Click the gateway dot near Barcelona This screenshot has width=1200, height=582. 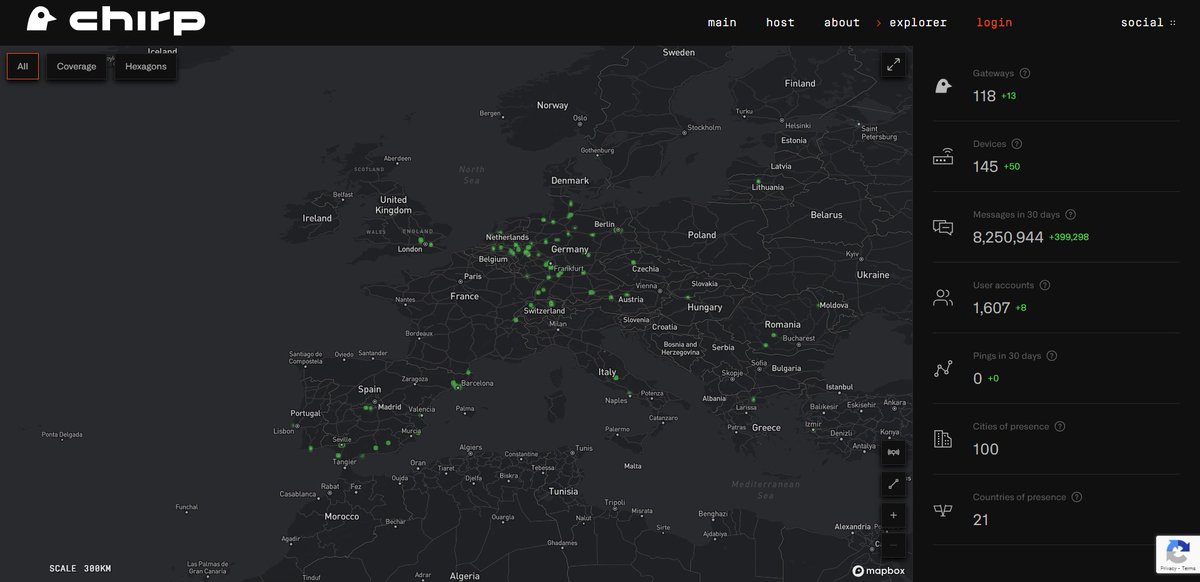pos(455,384)
